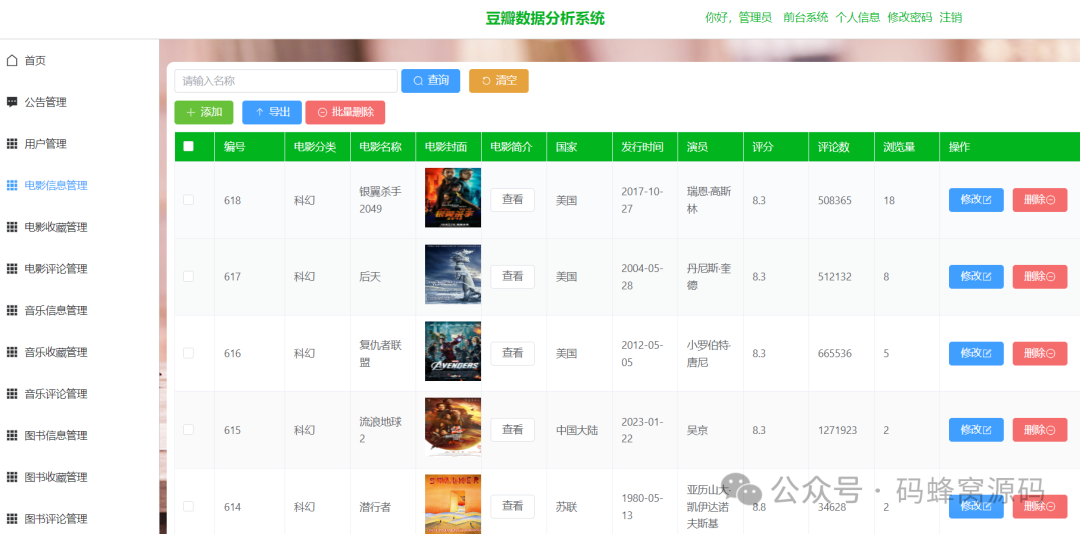1080x534 pixels.
Task: Click 查看 for the movie 银翼杀手2049
Action: pos(512,200)
